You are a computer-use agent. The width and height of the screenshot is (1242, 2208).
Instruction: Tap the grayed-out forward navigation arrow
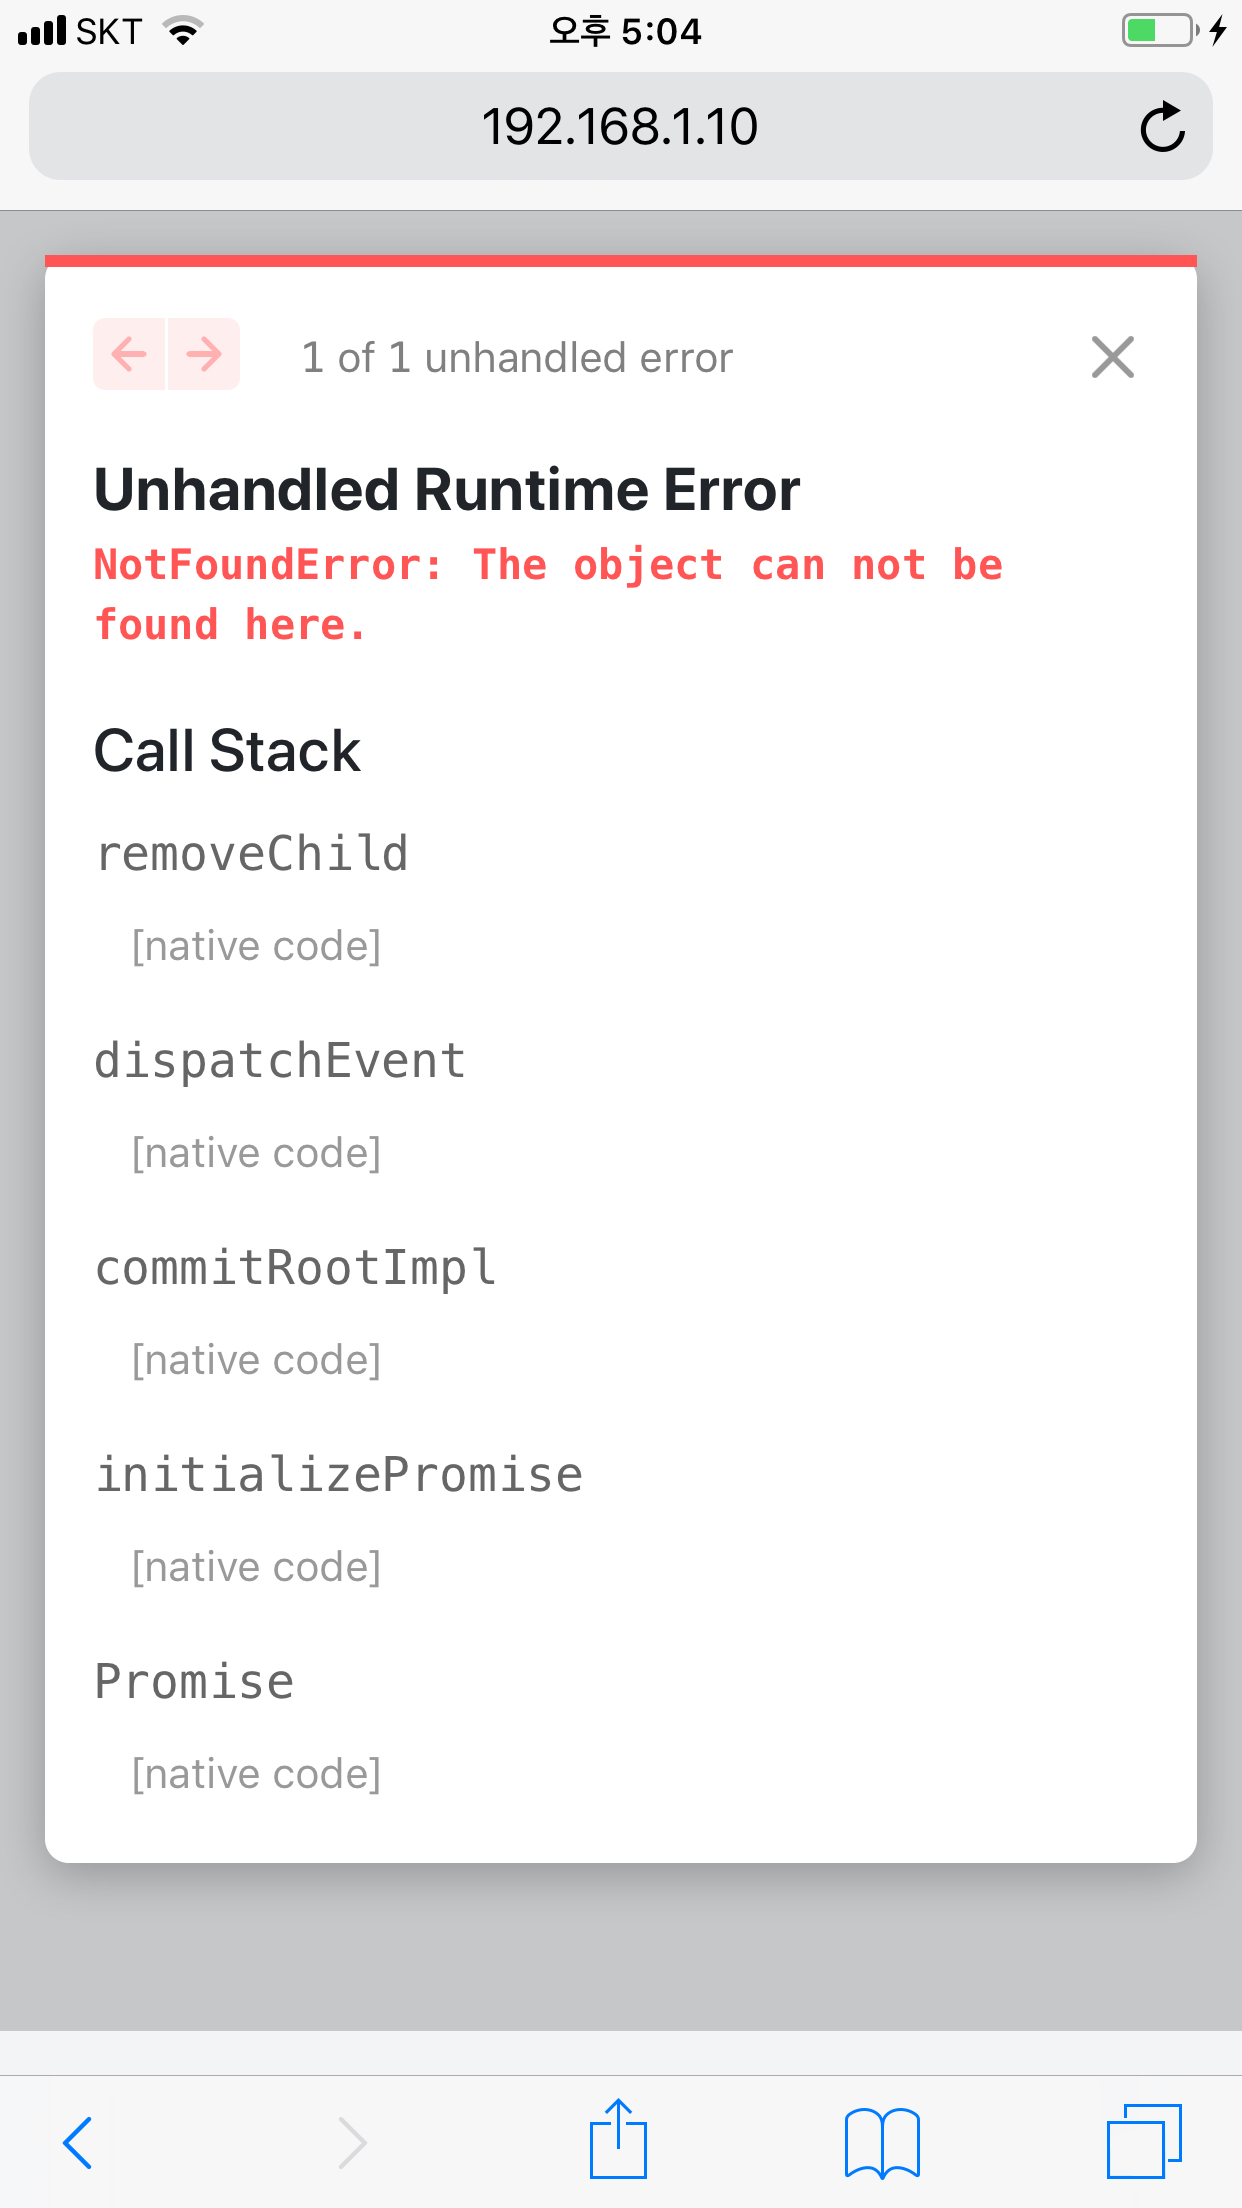pyautogui.click(x=351, y=2140)
